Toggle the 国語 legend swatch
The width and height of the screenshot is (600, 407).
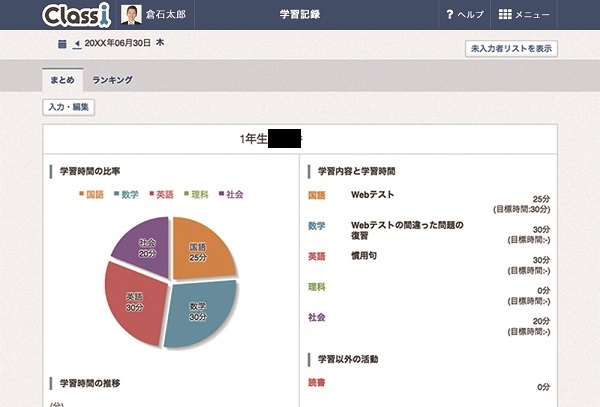pos(81,194)
